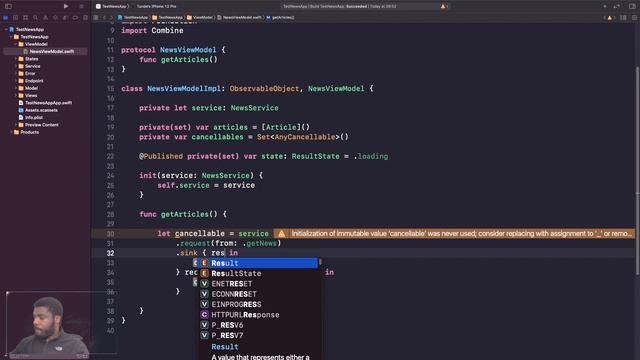Choose ResultState autocomplete suggestion
The width and height of the screenshot is (640, 360).
coord(259,273)
